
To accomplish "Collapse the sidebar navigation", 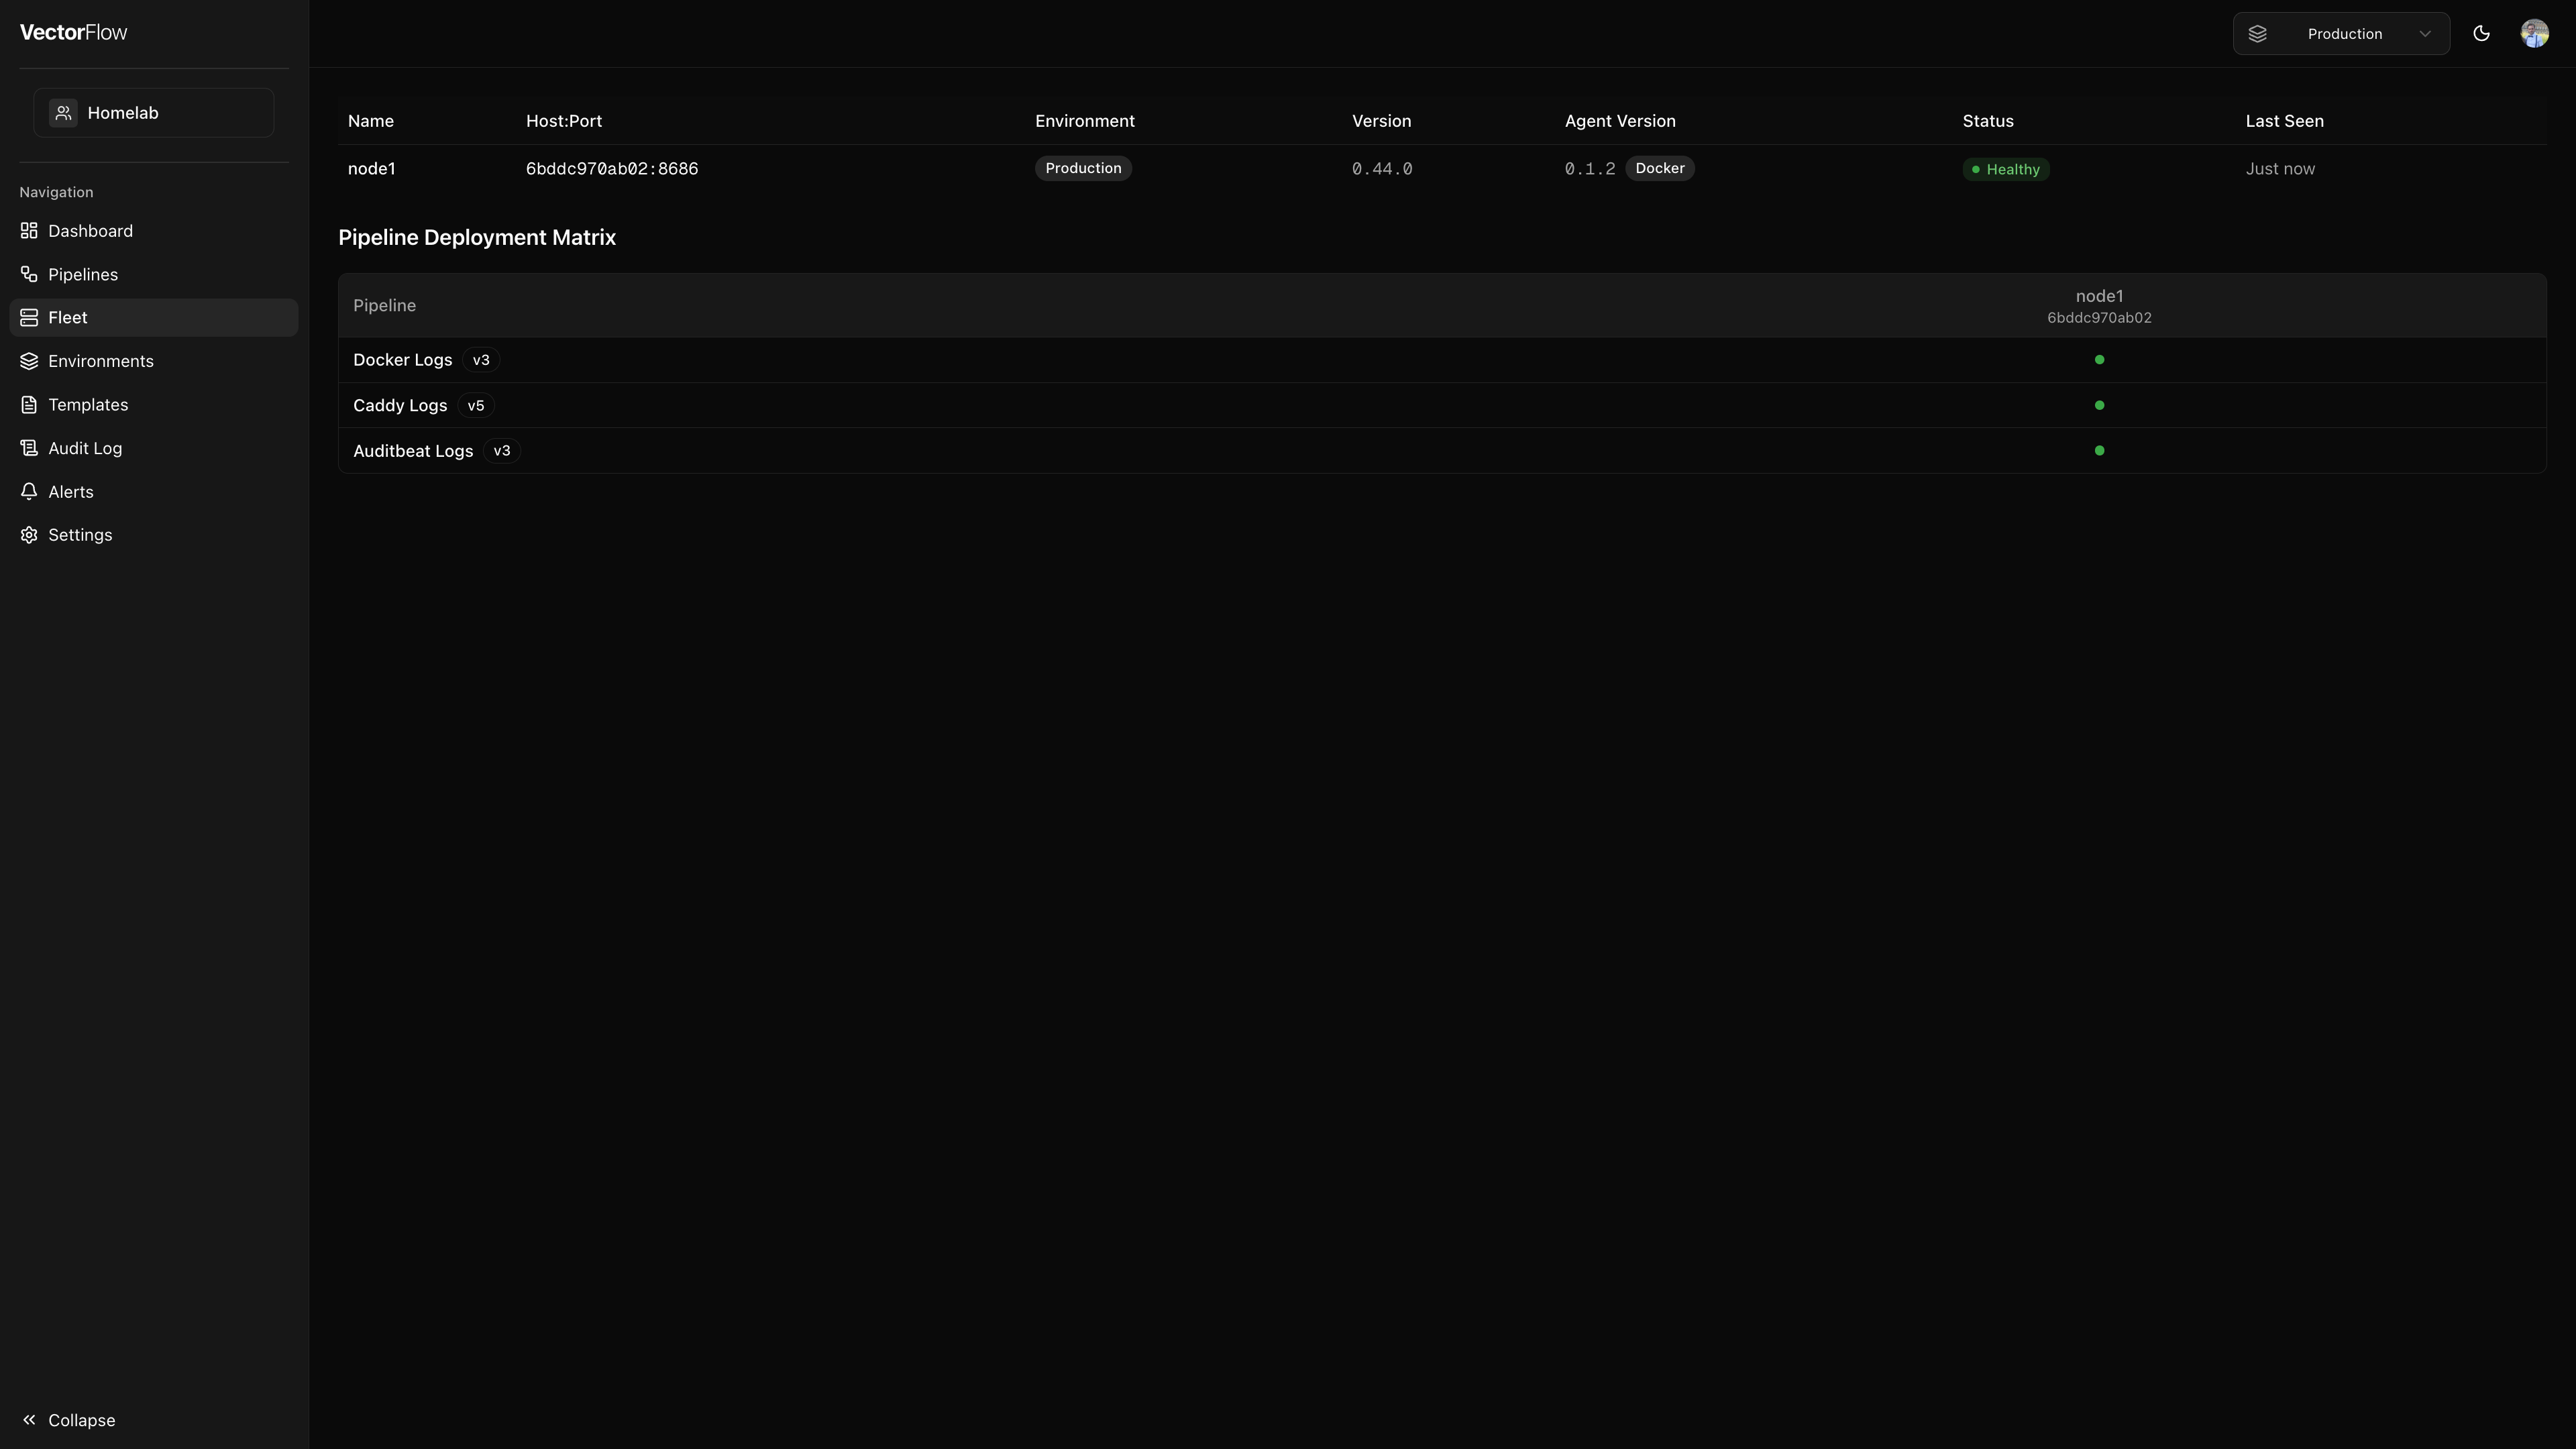I will [68, 1420].
